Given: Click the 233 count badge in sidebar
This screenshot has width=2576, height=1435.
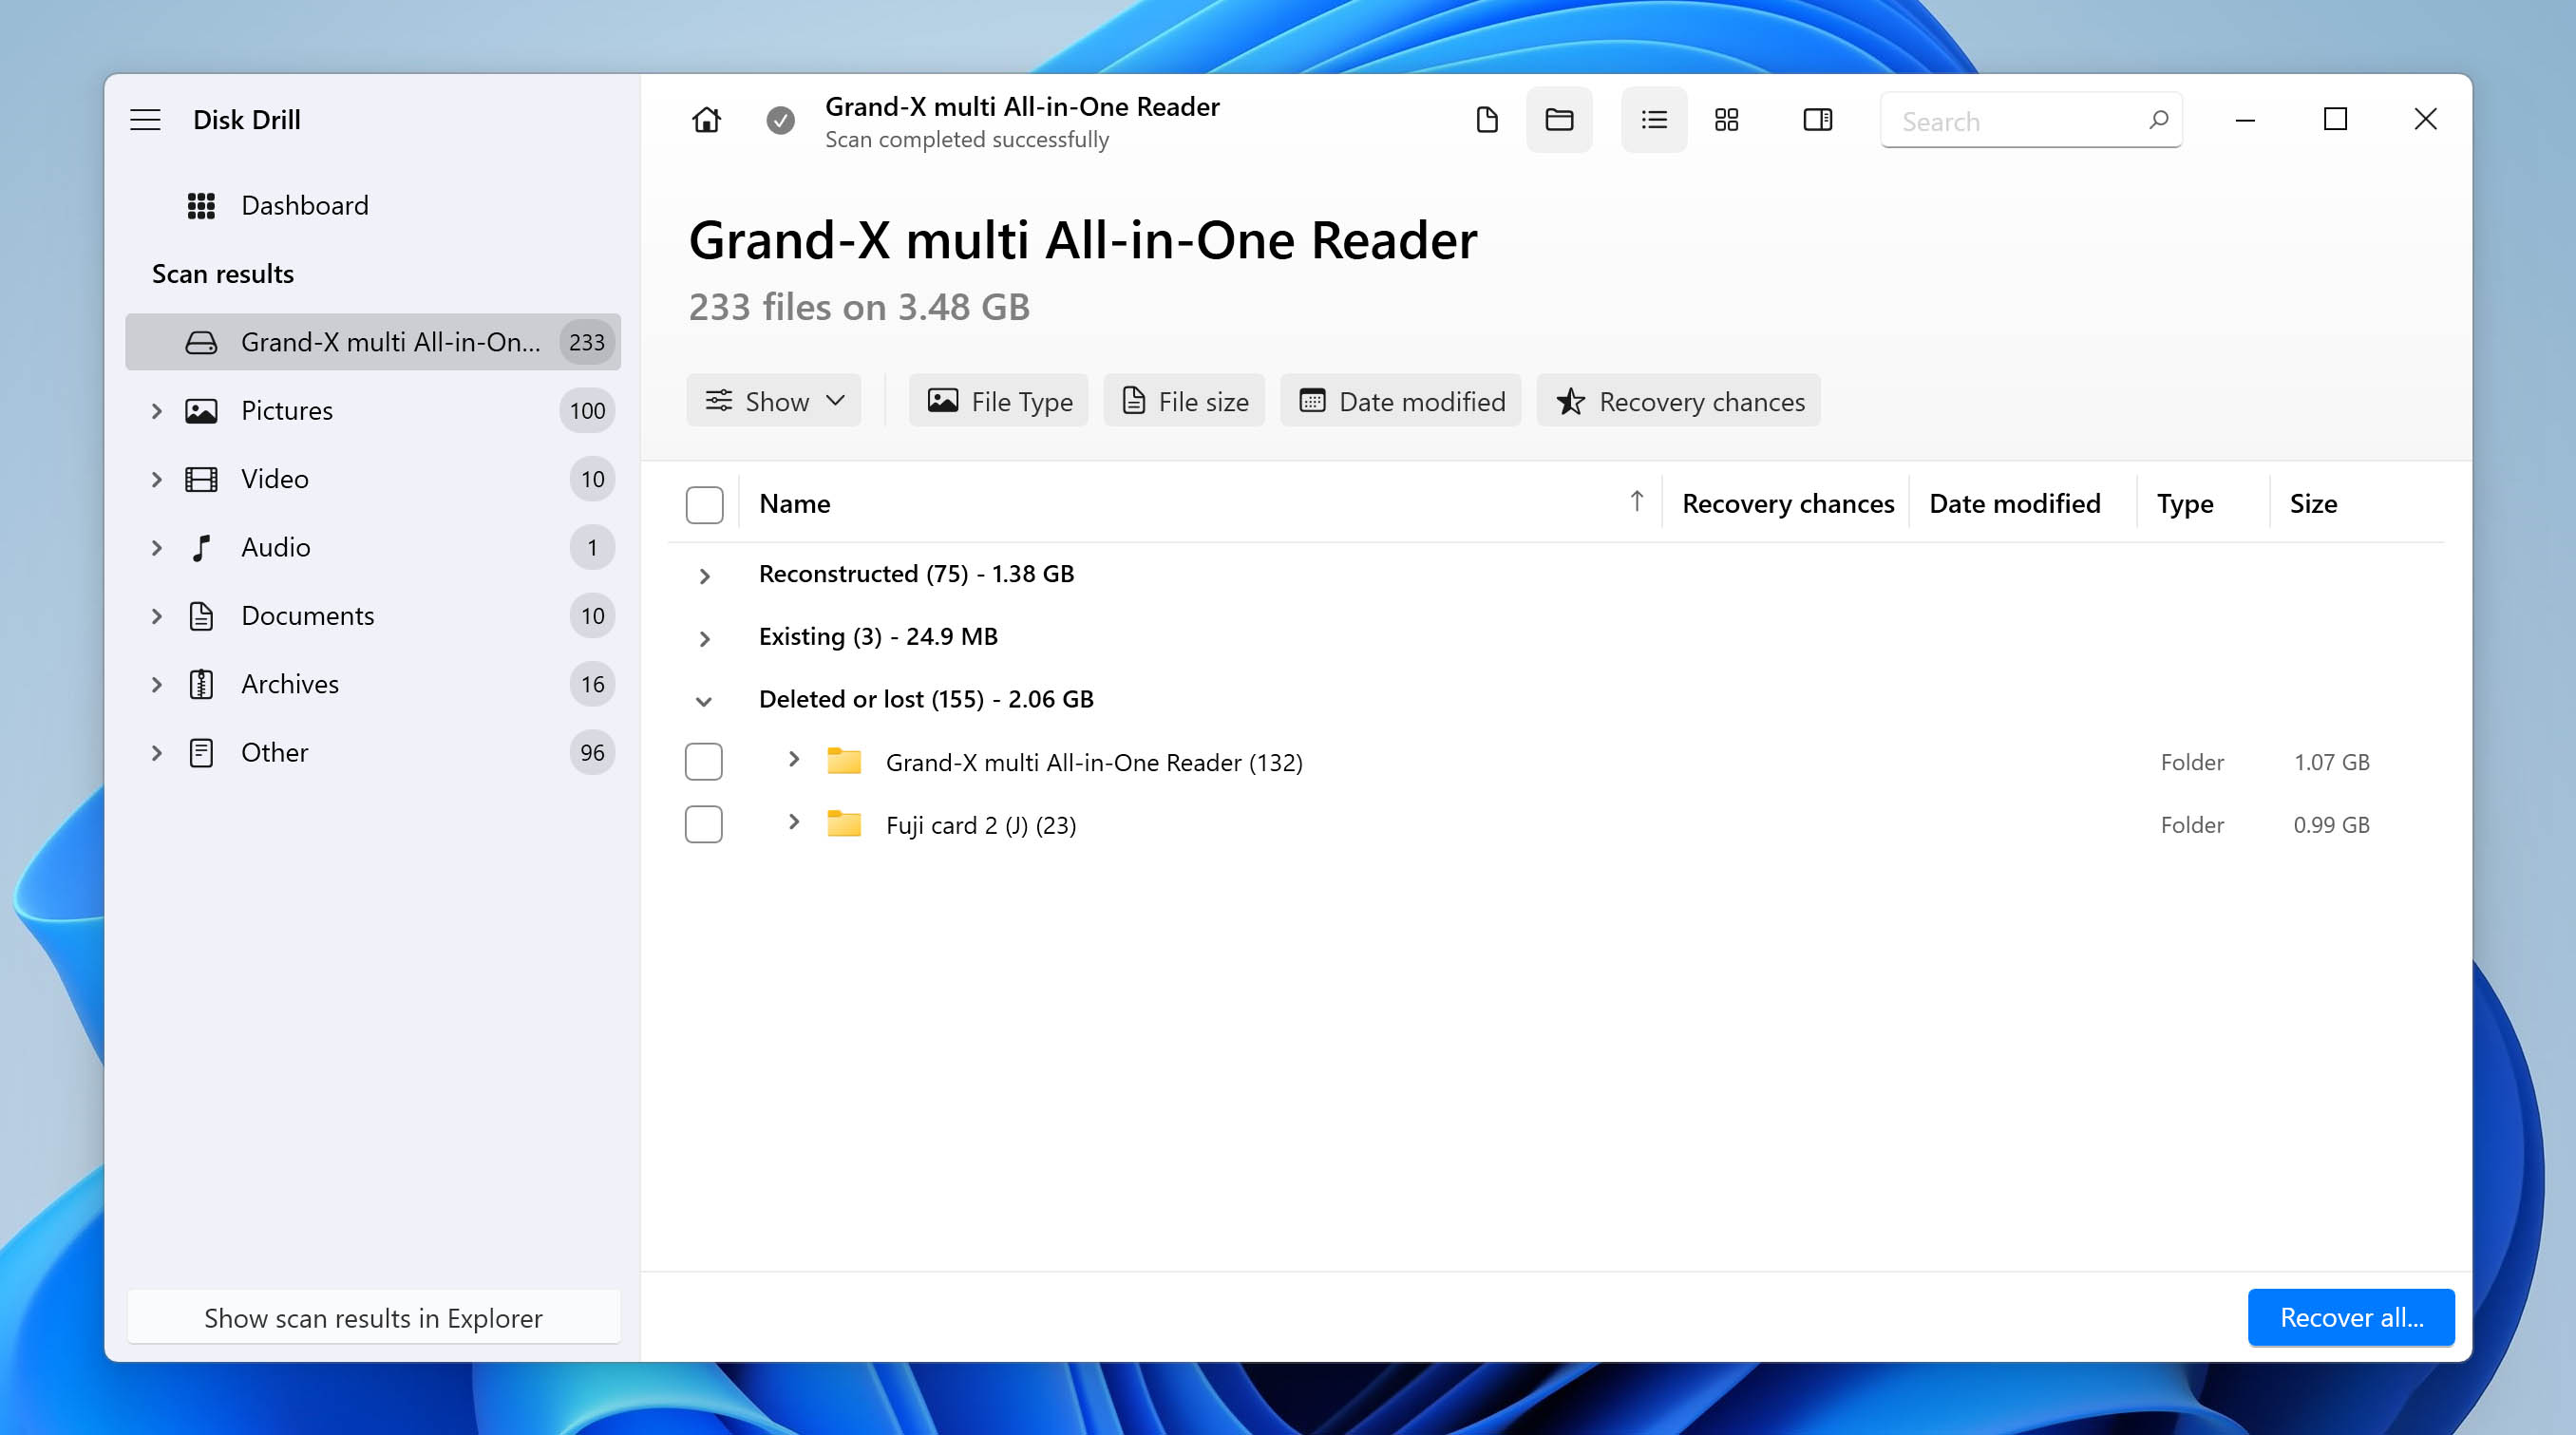Looking at the screenshot, I should pos(587,343).
